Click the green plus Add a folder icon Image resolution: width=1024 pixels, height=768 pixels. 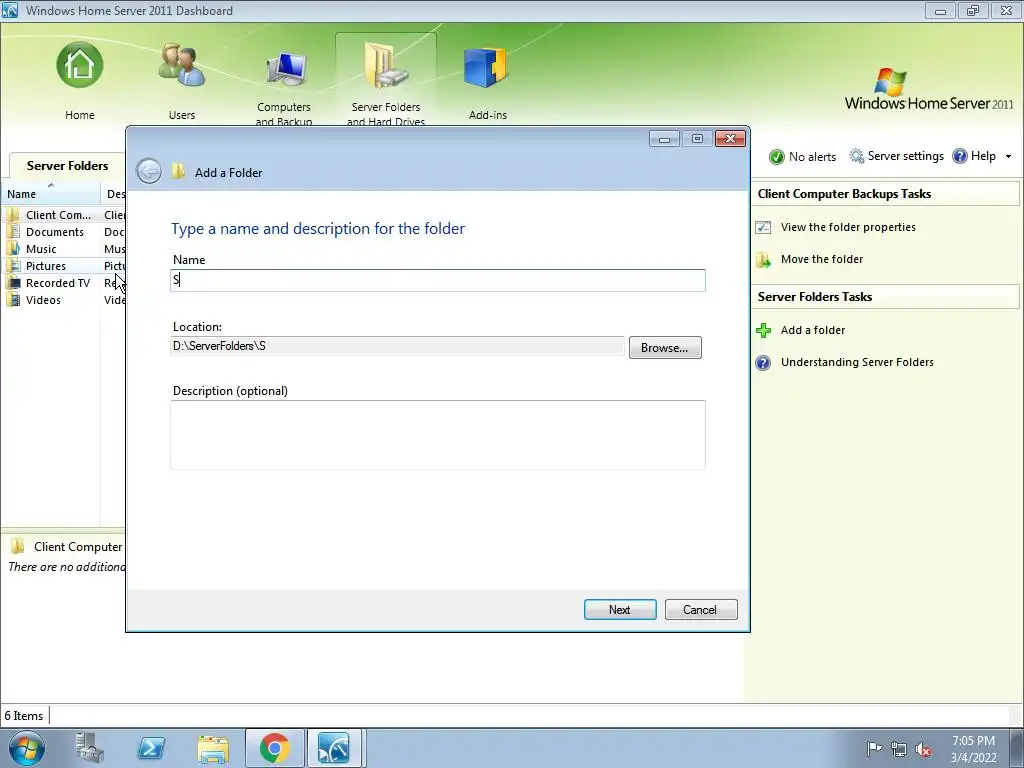click(x=763, y=330)
